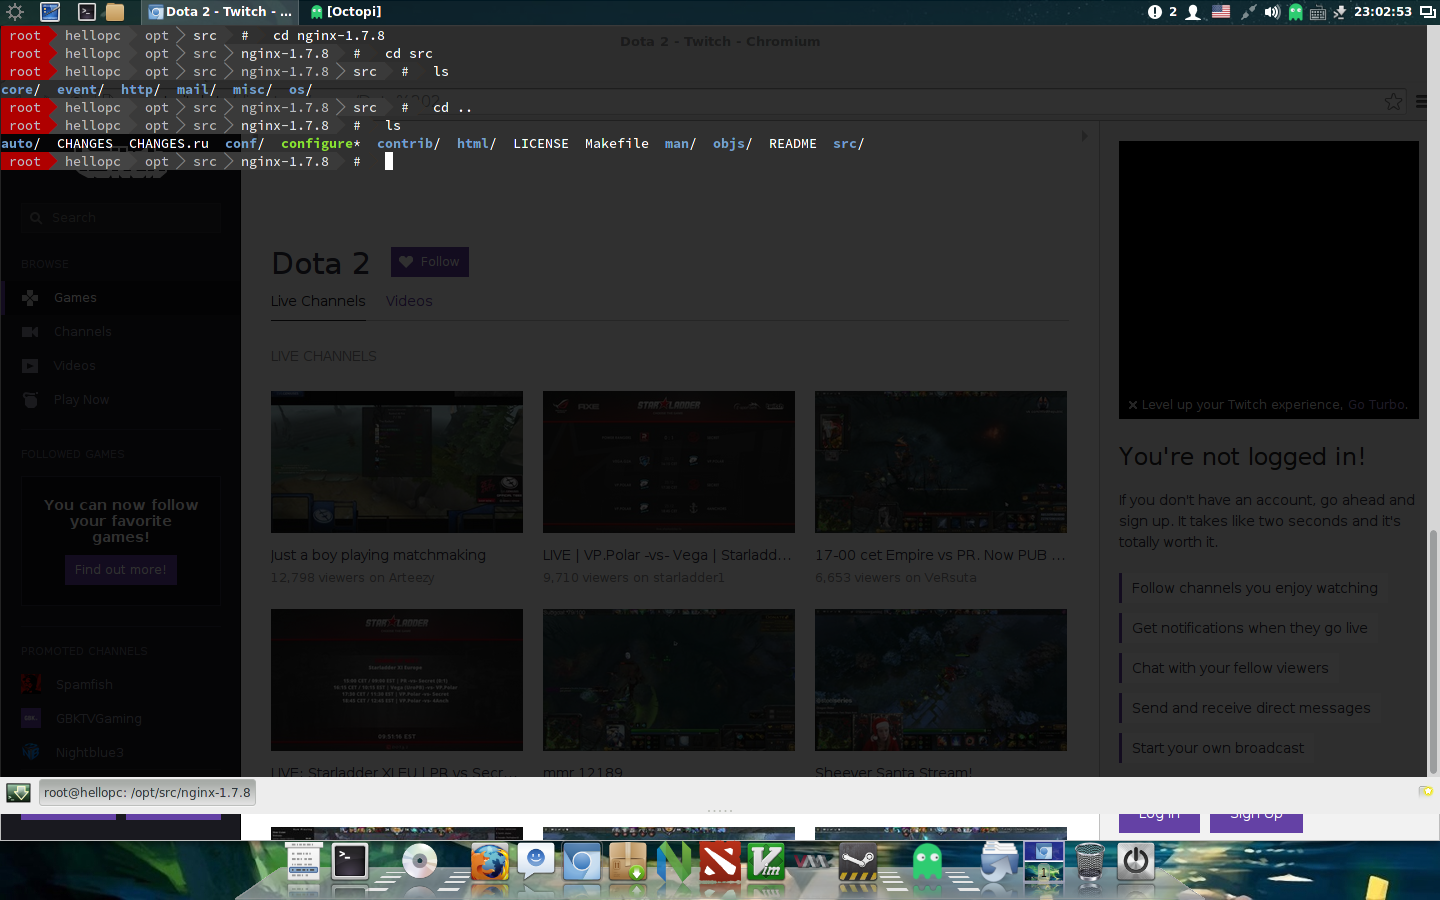This screenshot has width=1440, height=900.
Task: Open Play Now in Twitch sidebar
Action: tap(120, 400)
